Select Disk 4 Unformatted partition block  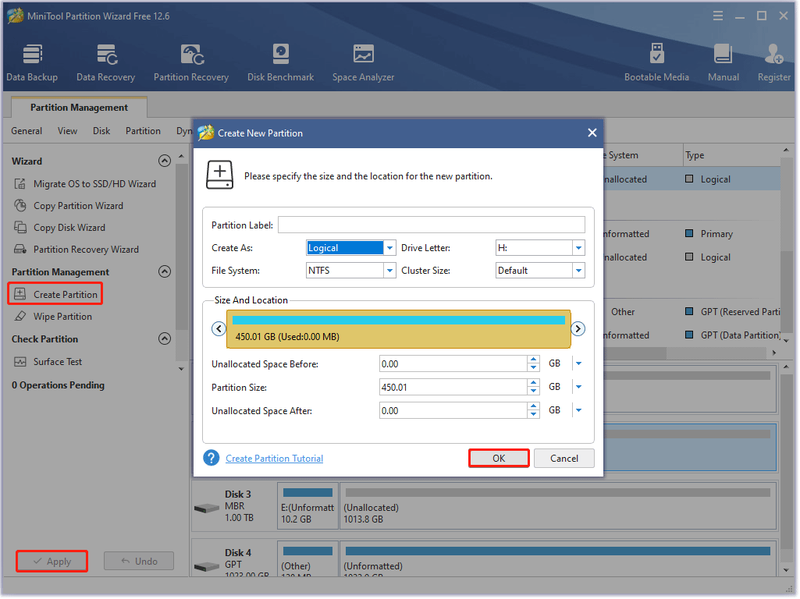pos(558,560)
